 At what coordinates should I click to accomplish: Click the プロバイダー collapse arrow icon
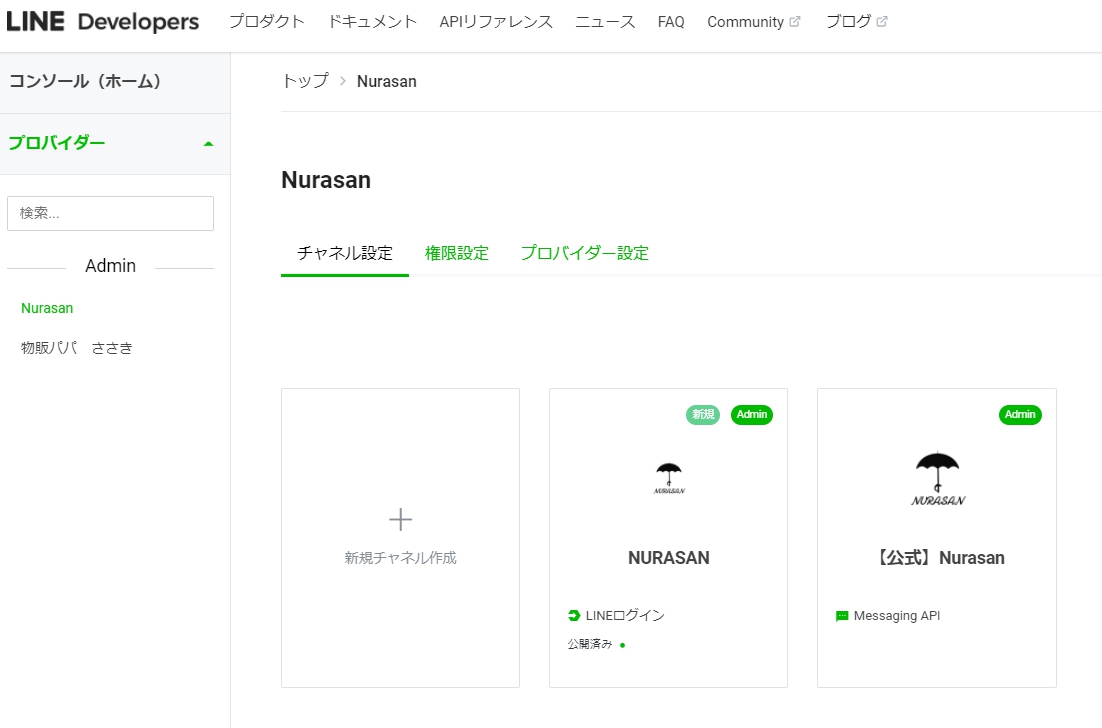point(208,144)
